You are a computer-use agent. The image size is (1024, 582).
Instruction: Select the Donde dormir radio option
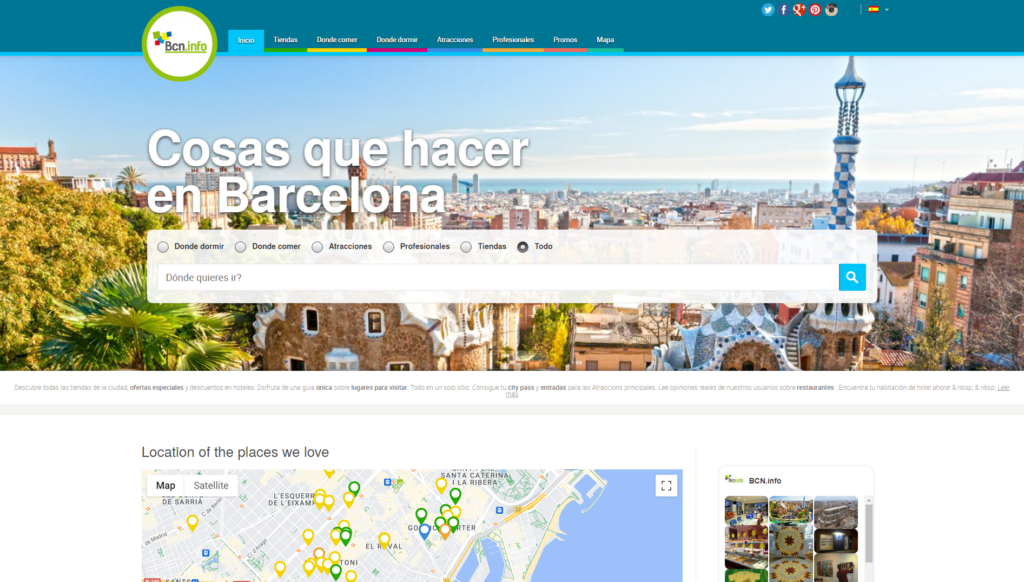click(x=163, y=247)
